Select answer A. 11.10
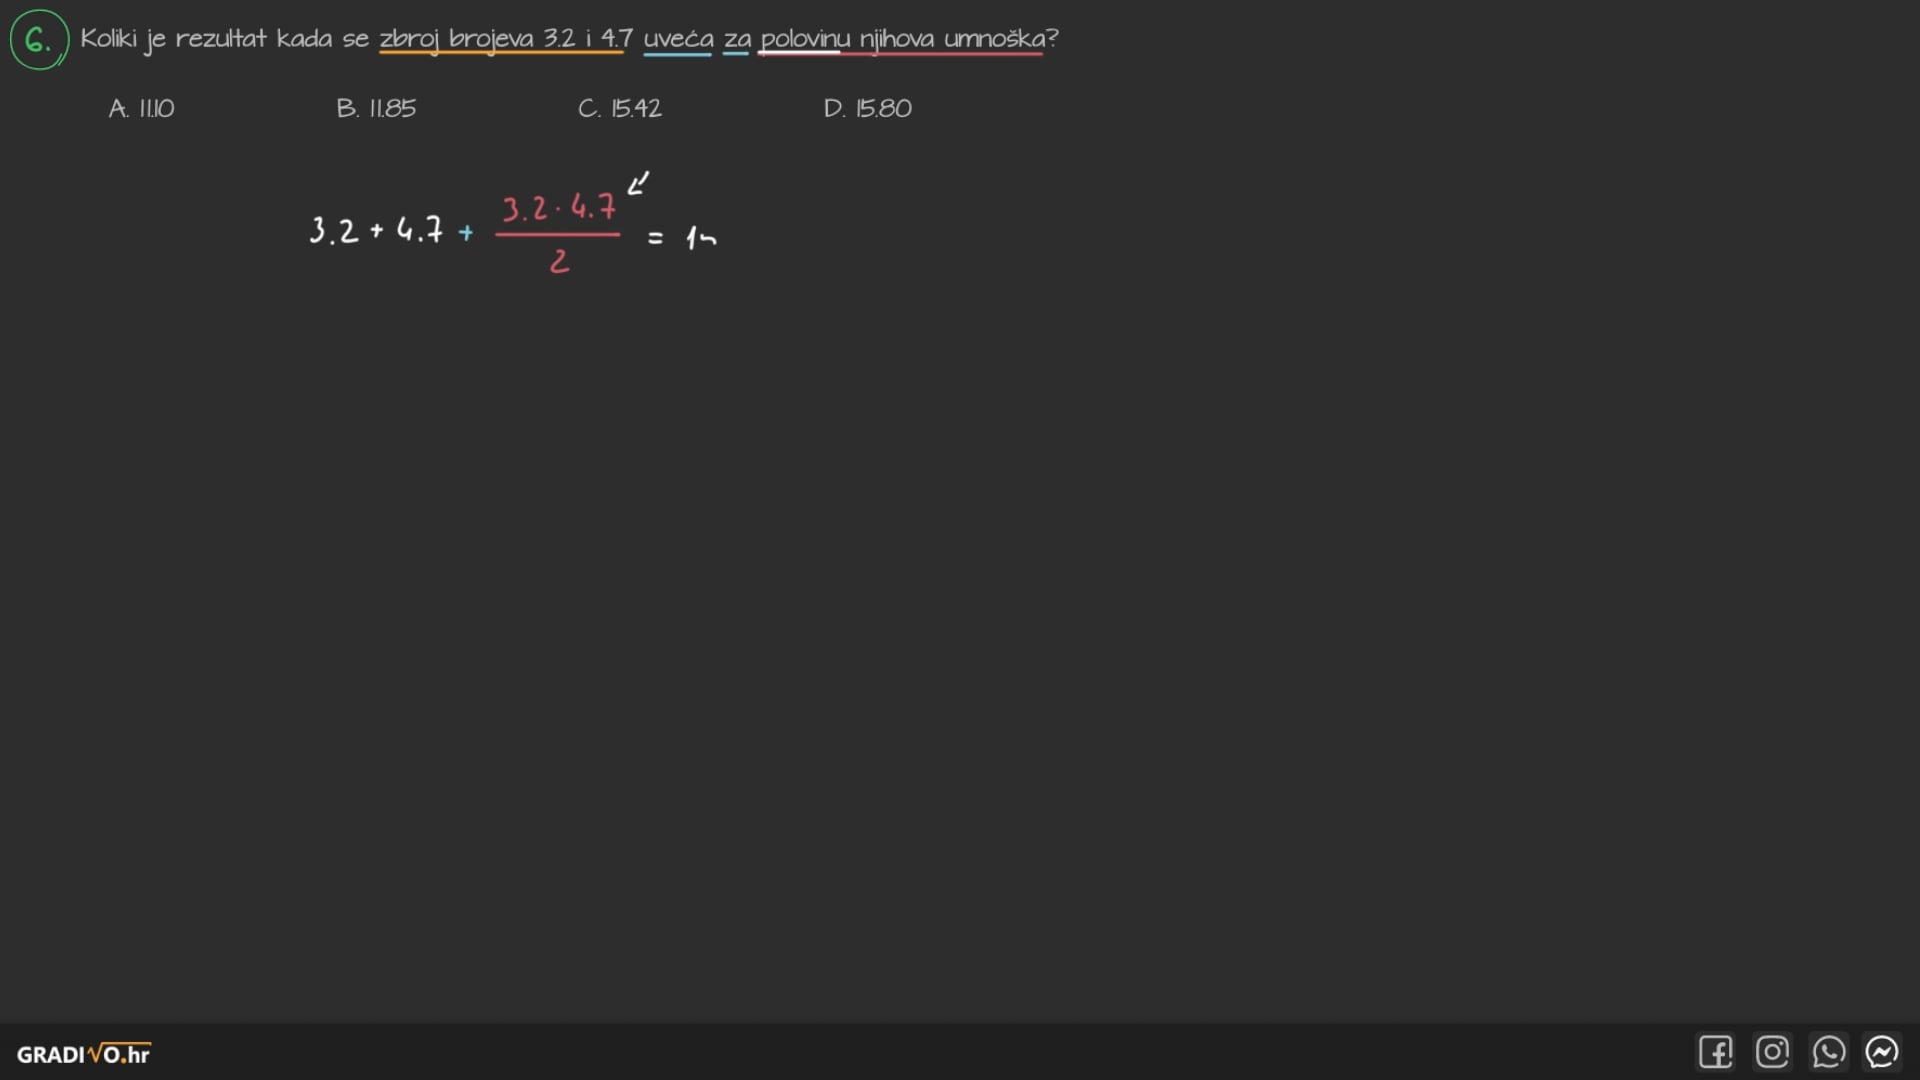Image resolution: width=1920 pixels, height=1080 pixels. [x=141, y=108]
